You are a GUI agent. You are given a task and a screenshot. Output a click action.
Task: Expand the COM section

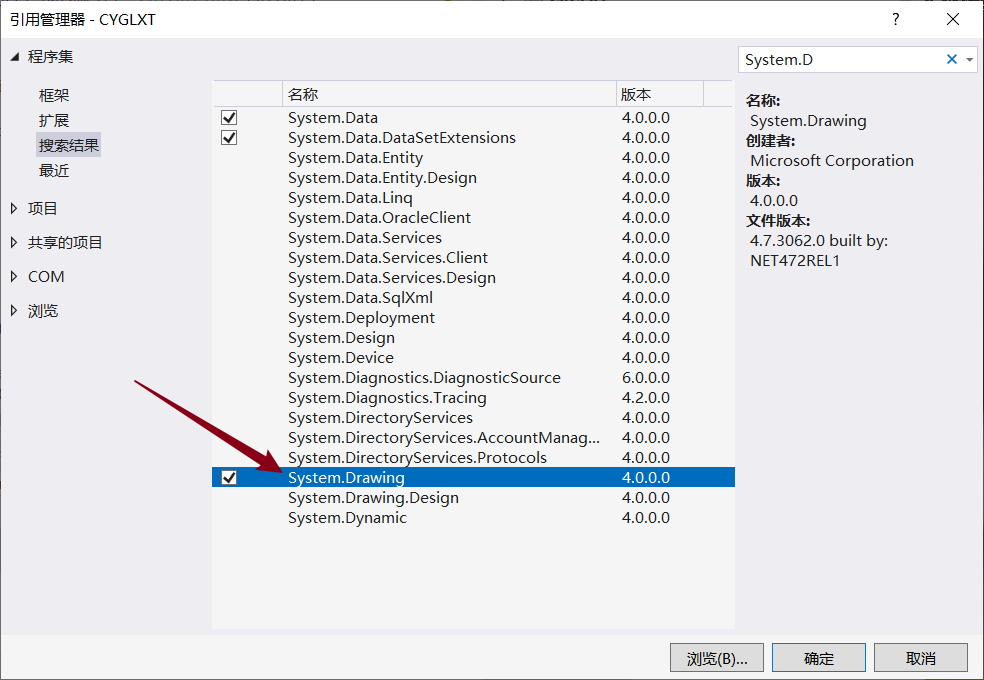point(14,277)
